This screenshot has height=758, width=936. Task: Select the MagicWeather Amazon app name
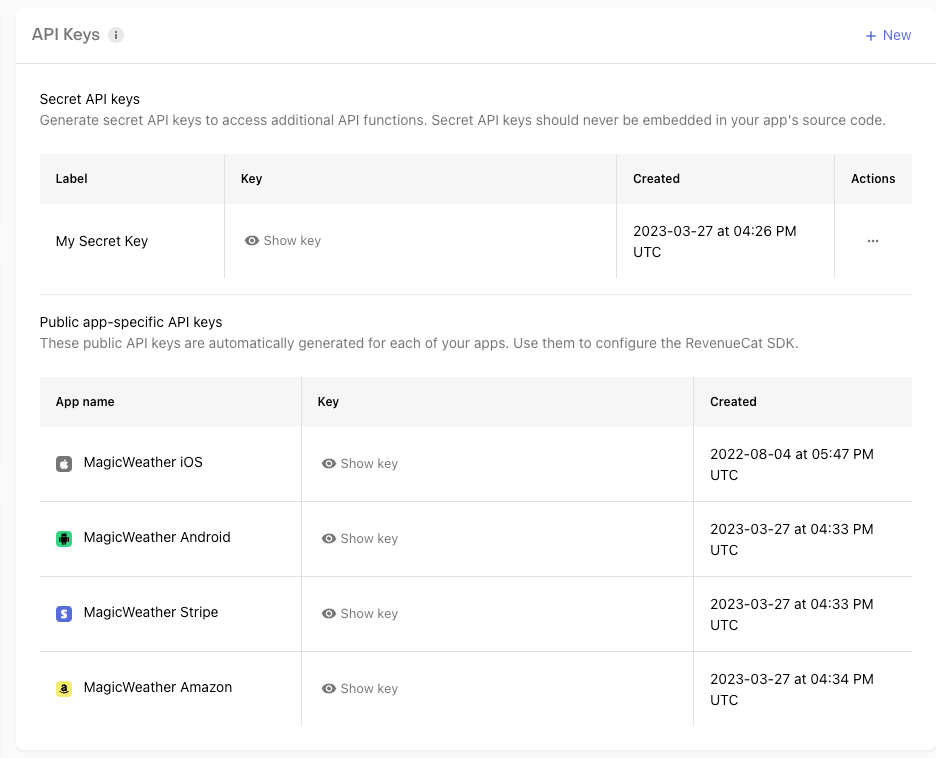click(158, 688)
